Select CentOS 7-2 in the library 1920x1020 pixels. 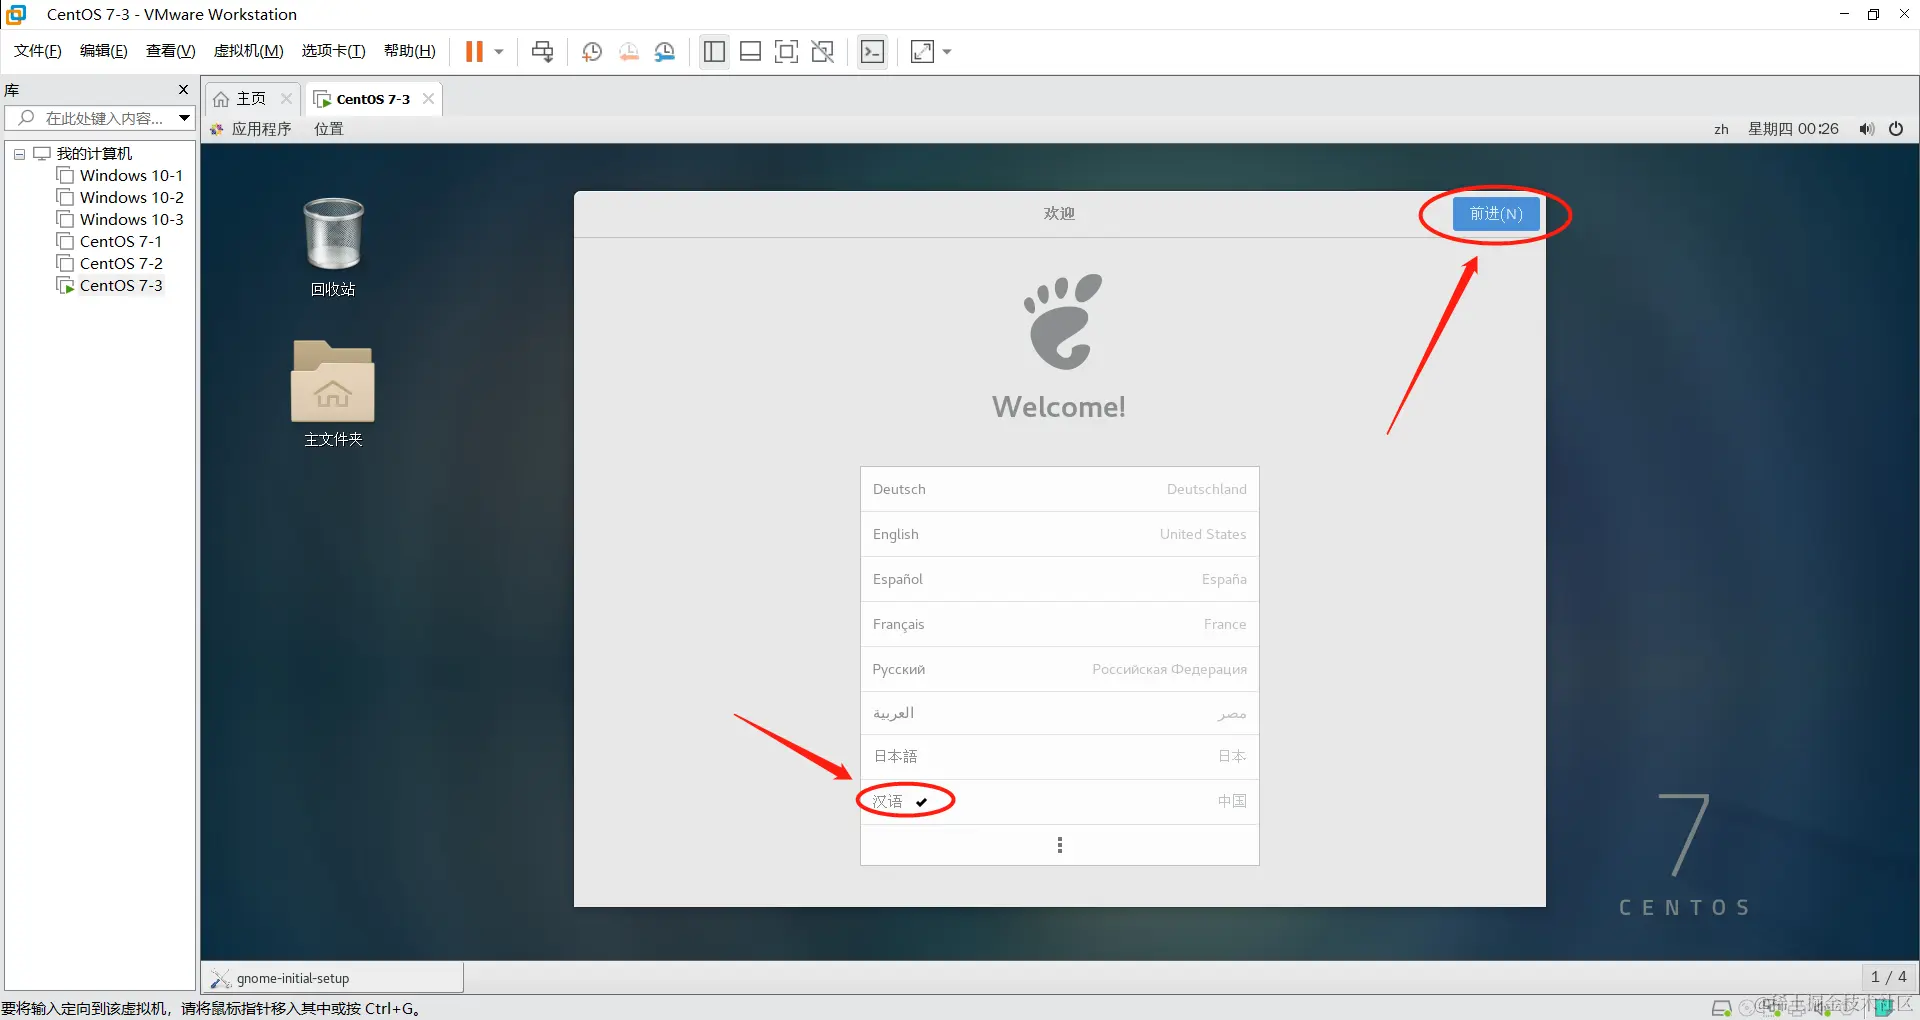pos(109,264)
